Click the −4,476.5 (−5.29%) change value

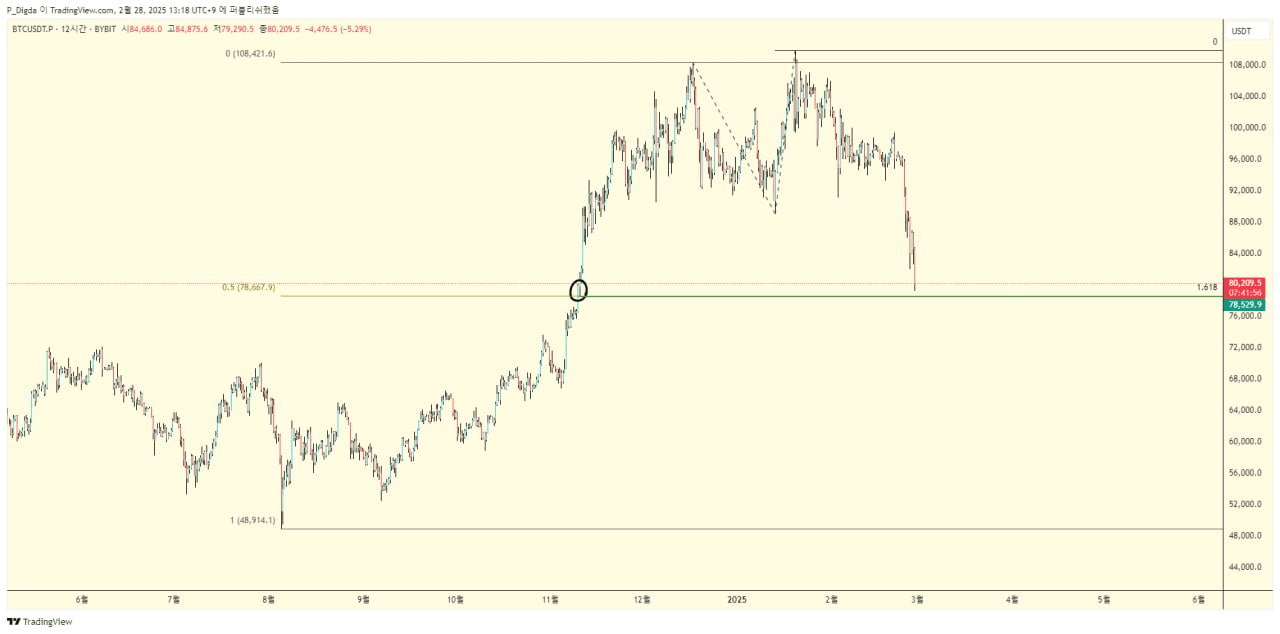point(336,29)
